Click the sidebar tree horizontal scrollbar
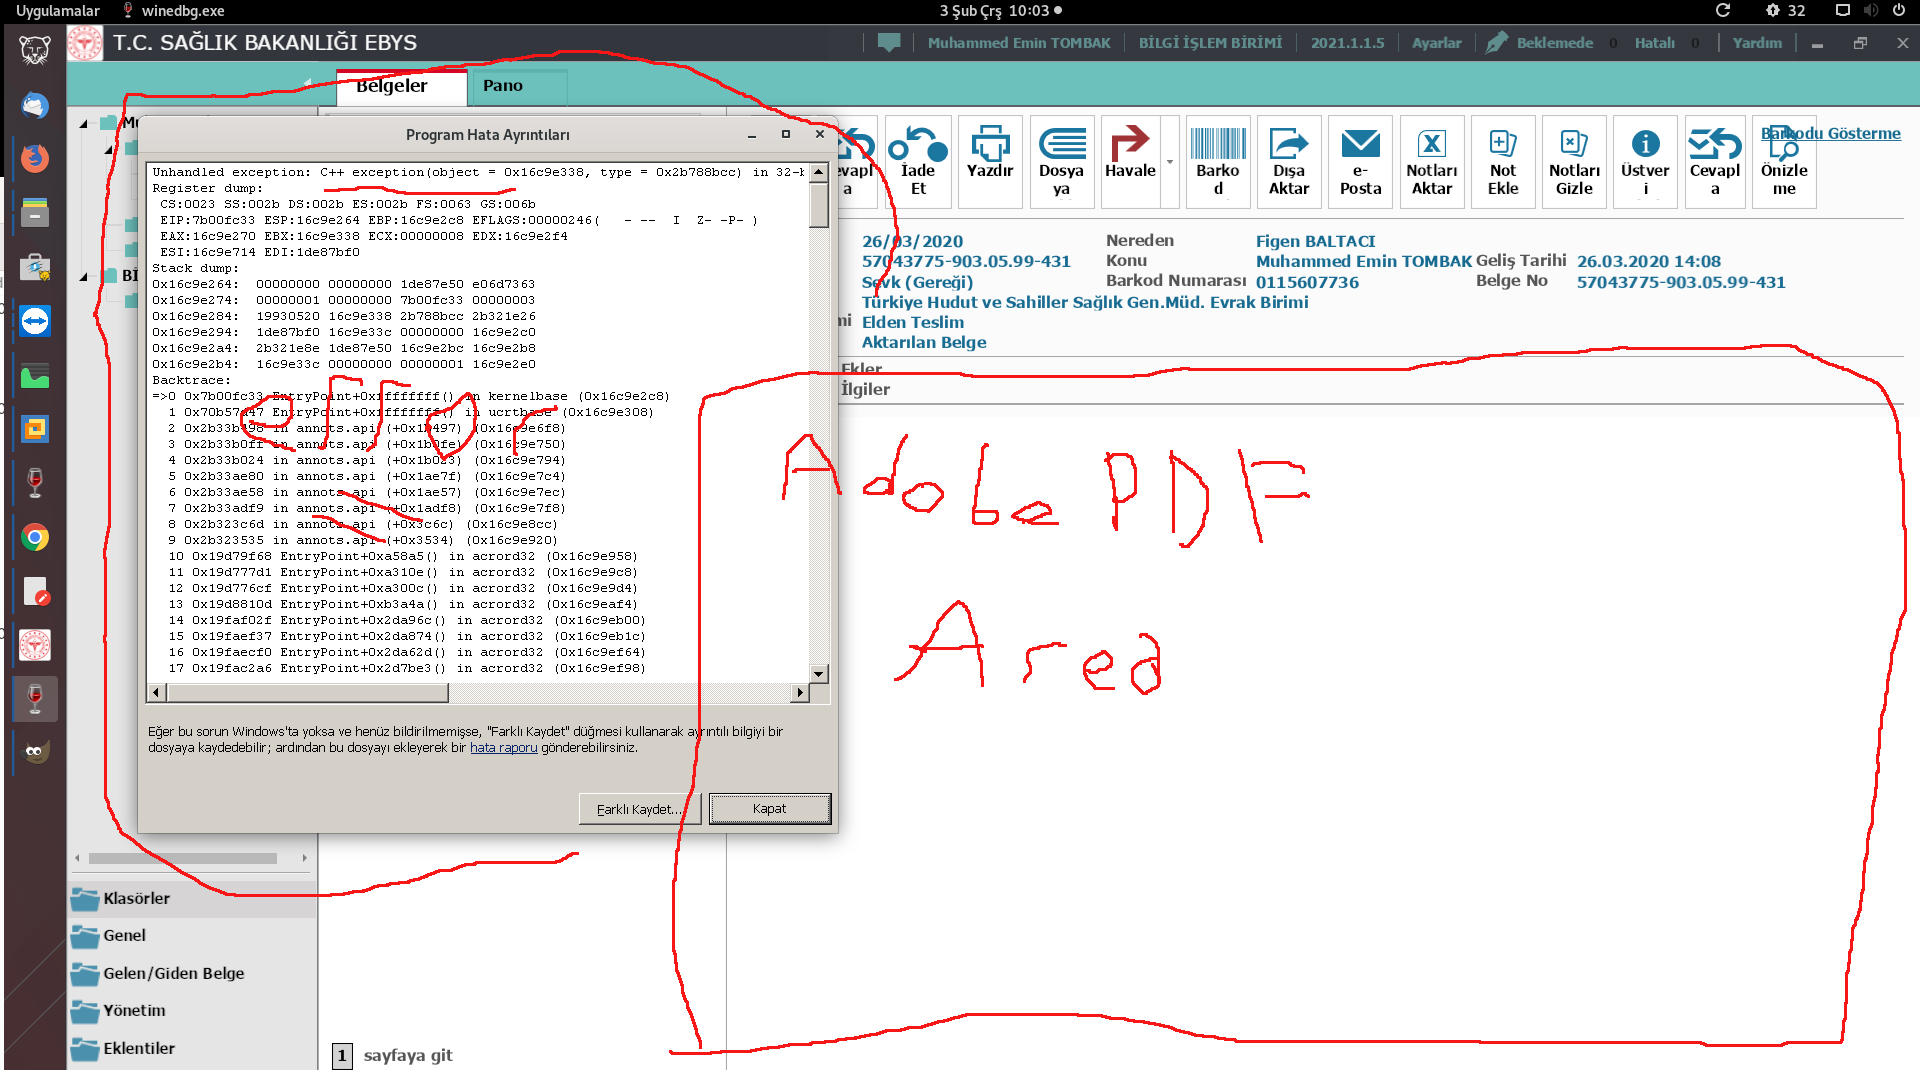1920x1070 pixels. [183, 859]
